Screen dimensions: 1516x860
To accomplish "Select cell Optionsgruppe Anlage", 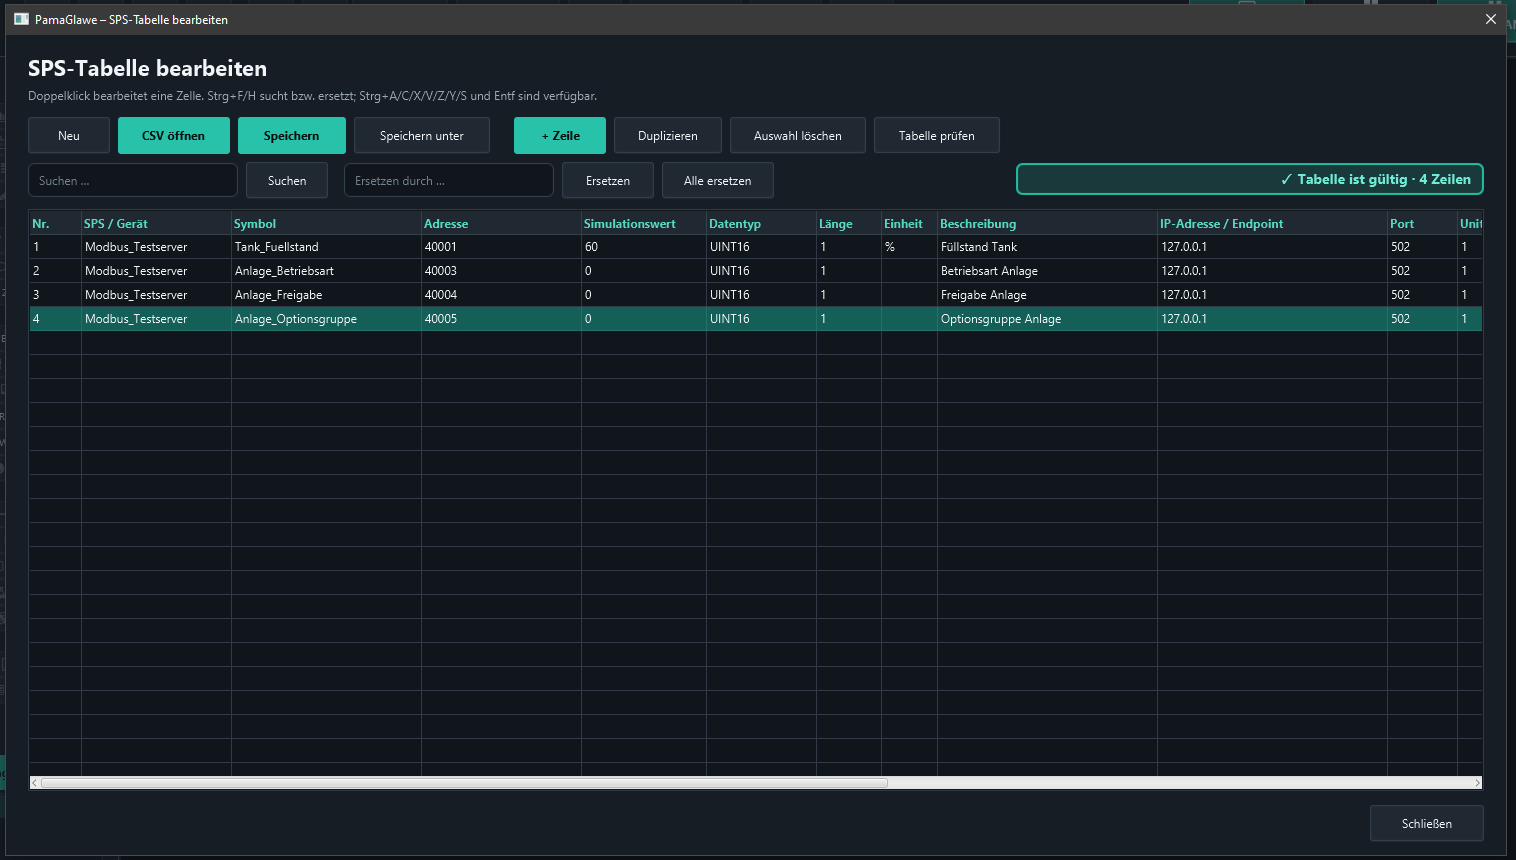I will click(1047, 319).
